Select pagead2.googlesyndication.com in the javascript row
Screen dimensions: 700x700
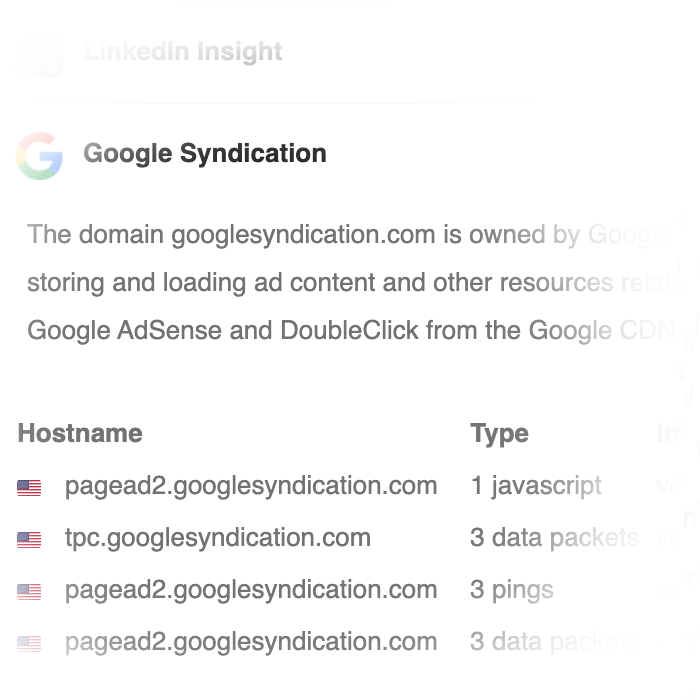click(x=251, y=486)
